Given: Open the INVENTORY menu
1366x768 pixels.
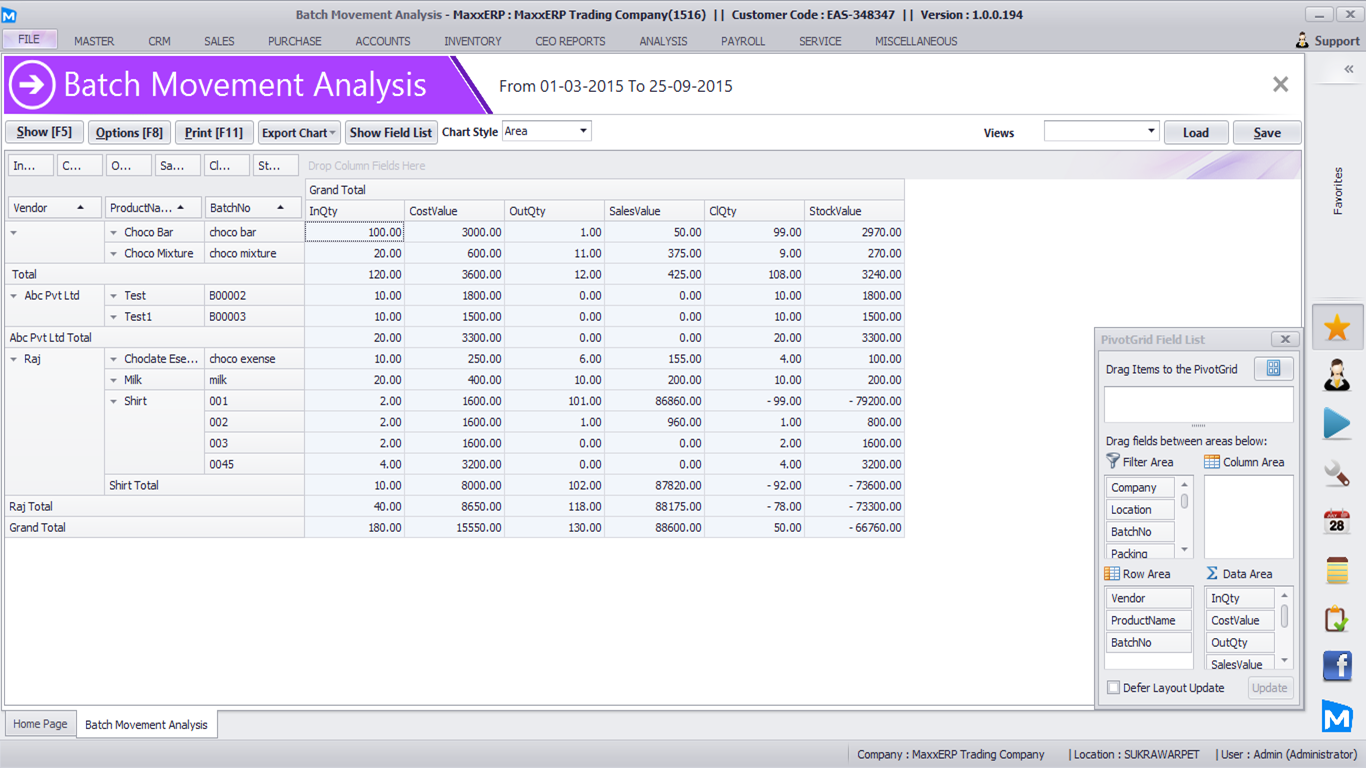Looking at the screenshot, I should pos(472,41).
